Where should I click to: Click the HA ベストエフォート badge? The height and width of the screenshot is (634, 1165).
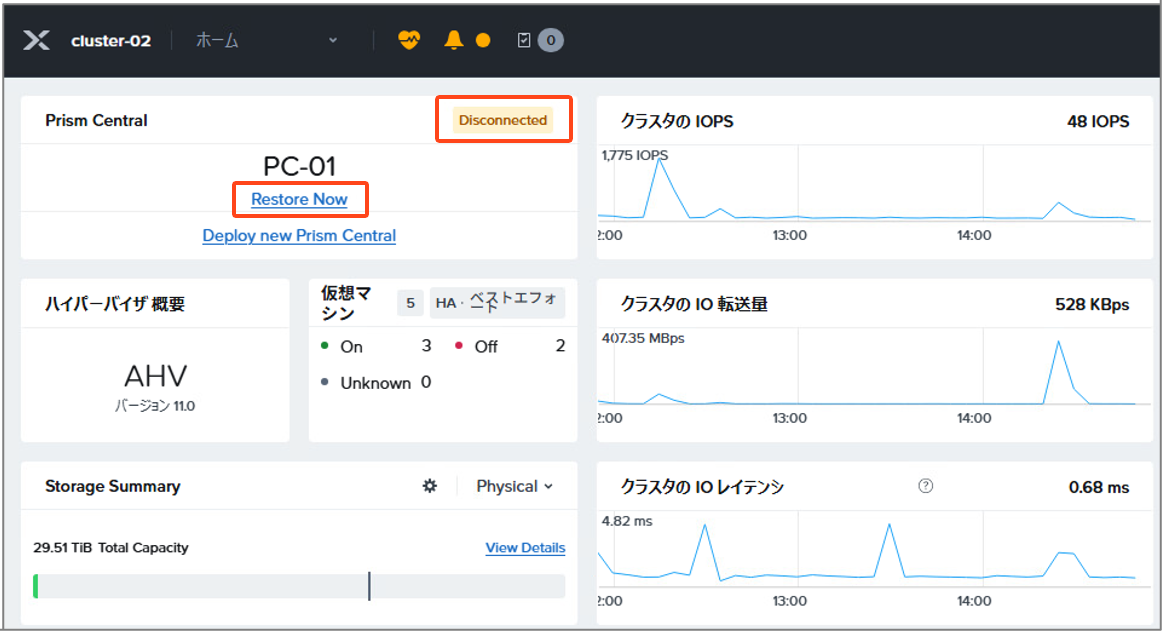coord(497,303)
